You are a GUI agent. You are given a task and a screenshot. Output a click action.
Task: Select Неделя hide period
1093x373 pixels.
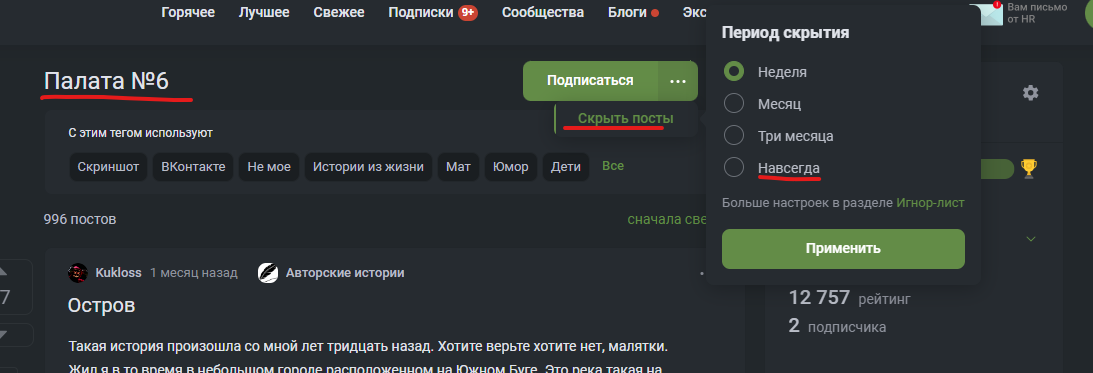click(x=734, y=71)
